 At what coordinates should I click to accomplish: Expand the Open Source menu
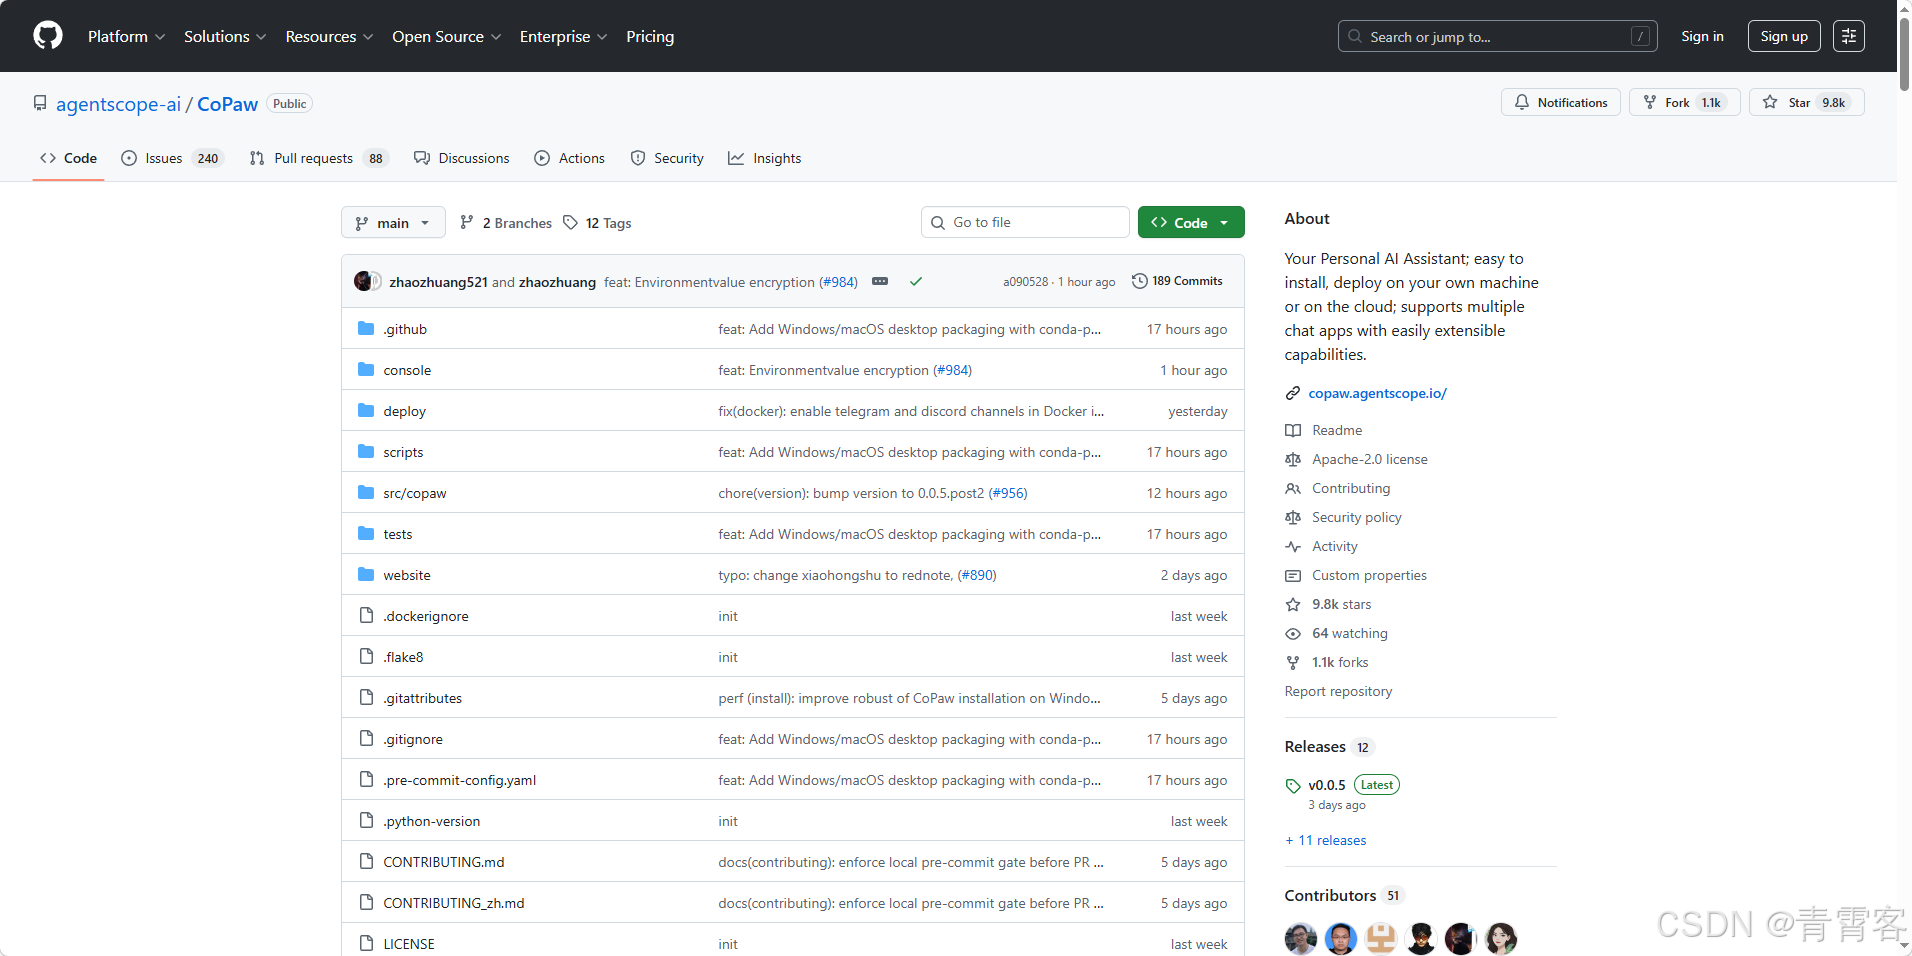(x=446, y=36)
